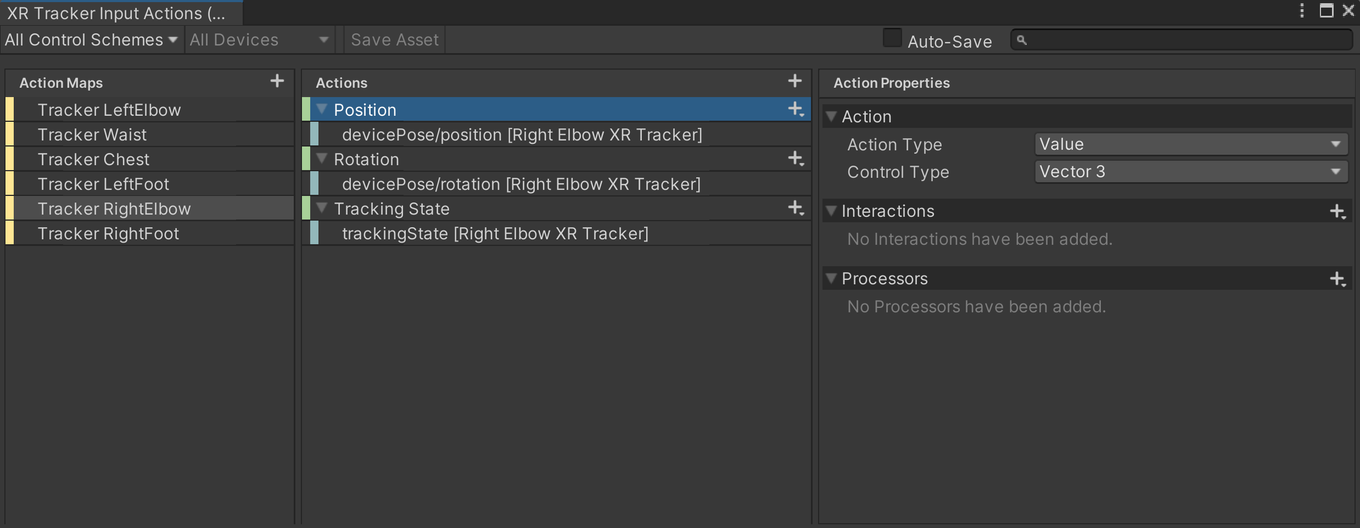Click the search field in the toolbar
This screenshot has width=1360, height=528.
[1181, 40]
